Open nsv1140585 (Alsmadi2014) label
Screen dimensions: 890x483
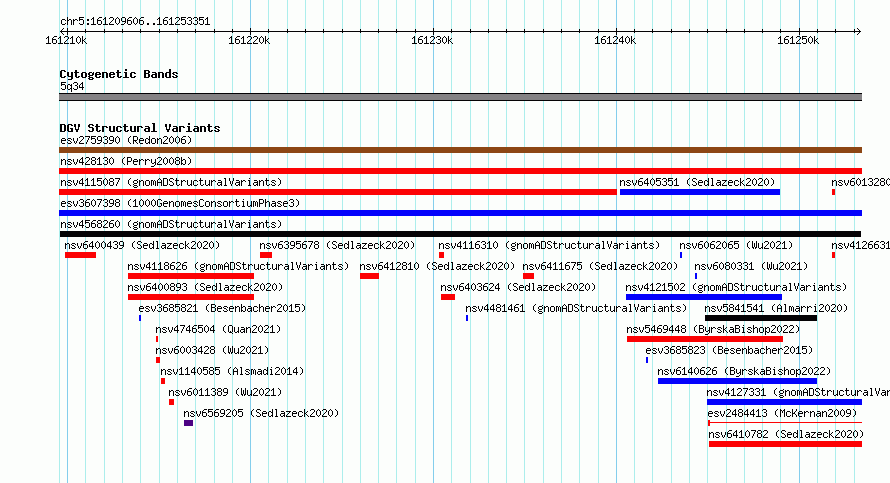232,371
